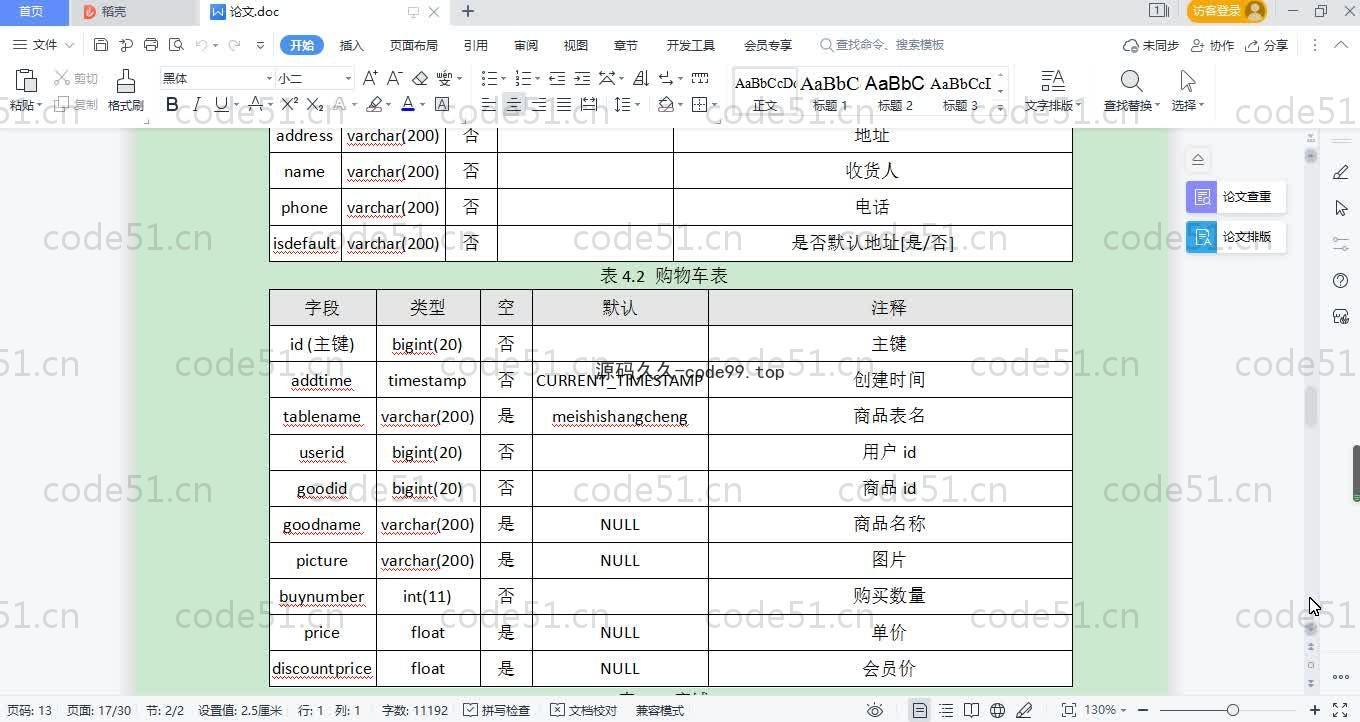The width and height of the screenshot is (1360, 722).
Task: Toggle Italic formatting
Action: [197, 104]
